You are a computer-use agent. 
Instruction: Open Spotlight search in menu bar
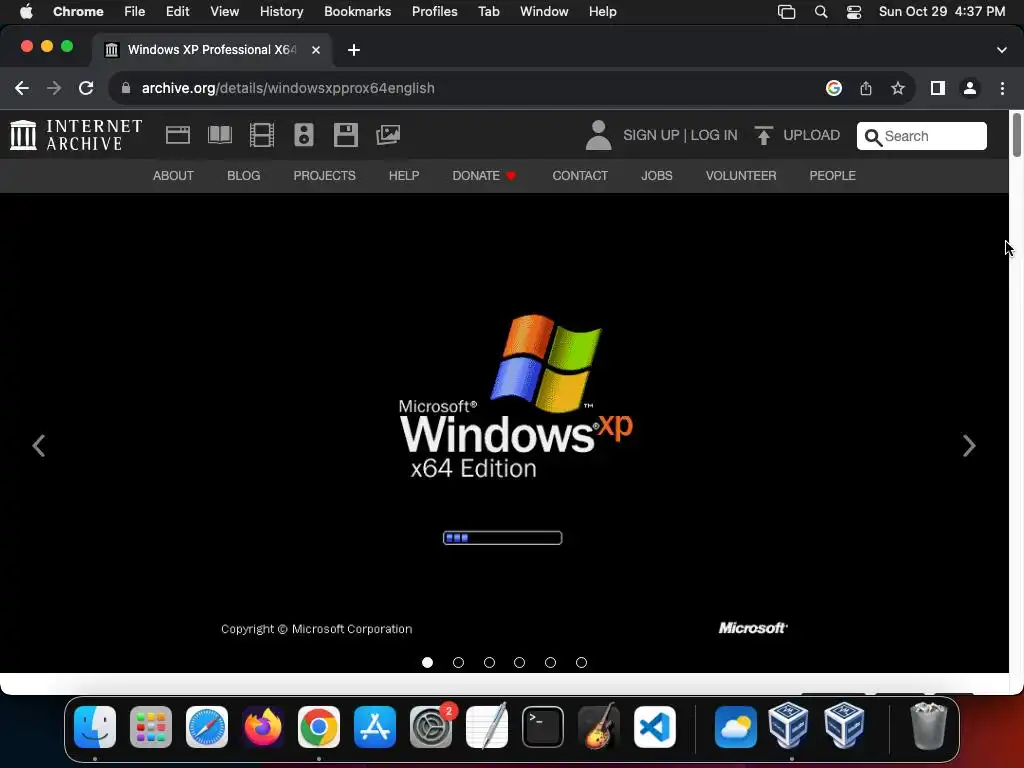(821, 12)
